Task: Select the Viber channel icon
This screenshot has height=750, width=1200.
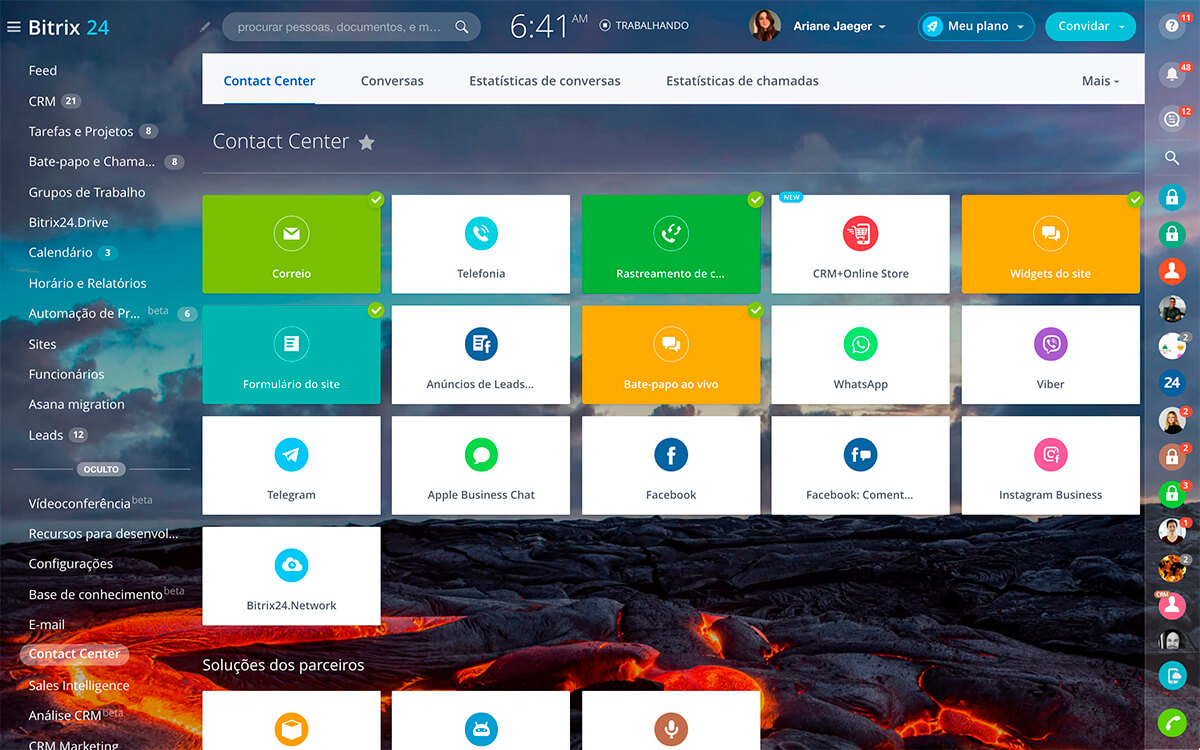Action: (x=1050, y=344)
